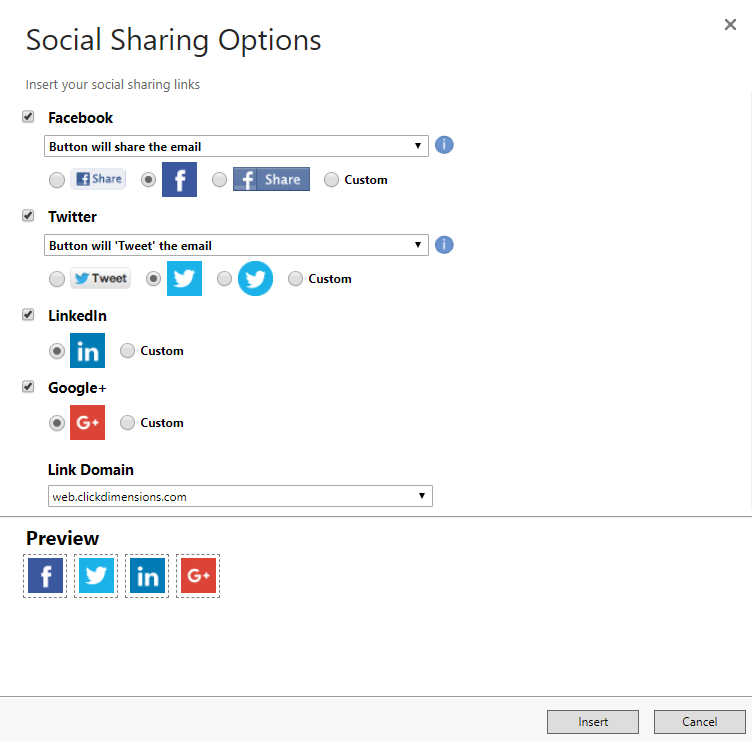
Task: Click the Cancel button
Action: tap(700, 722)
